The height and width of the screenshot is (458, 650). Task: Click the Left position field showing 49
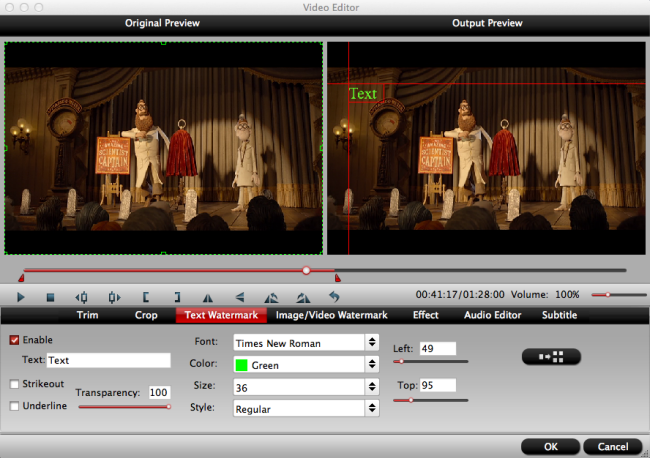[438, 349]
